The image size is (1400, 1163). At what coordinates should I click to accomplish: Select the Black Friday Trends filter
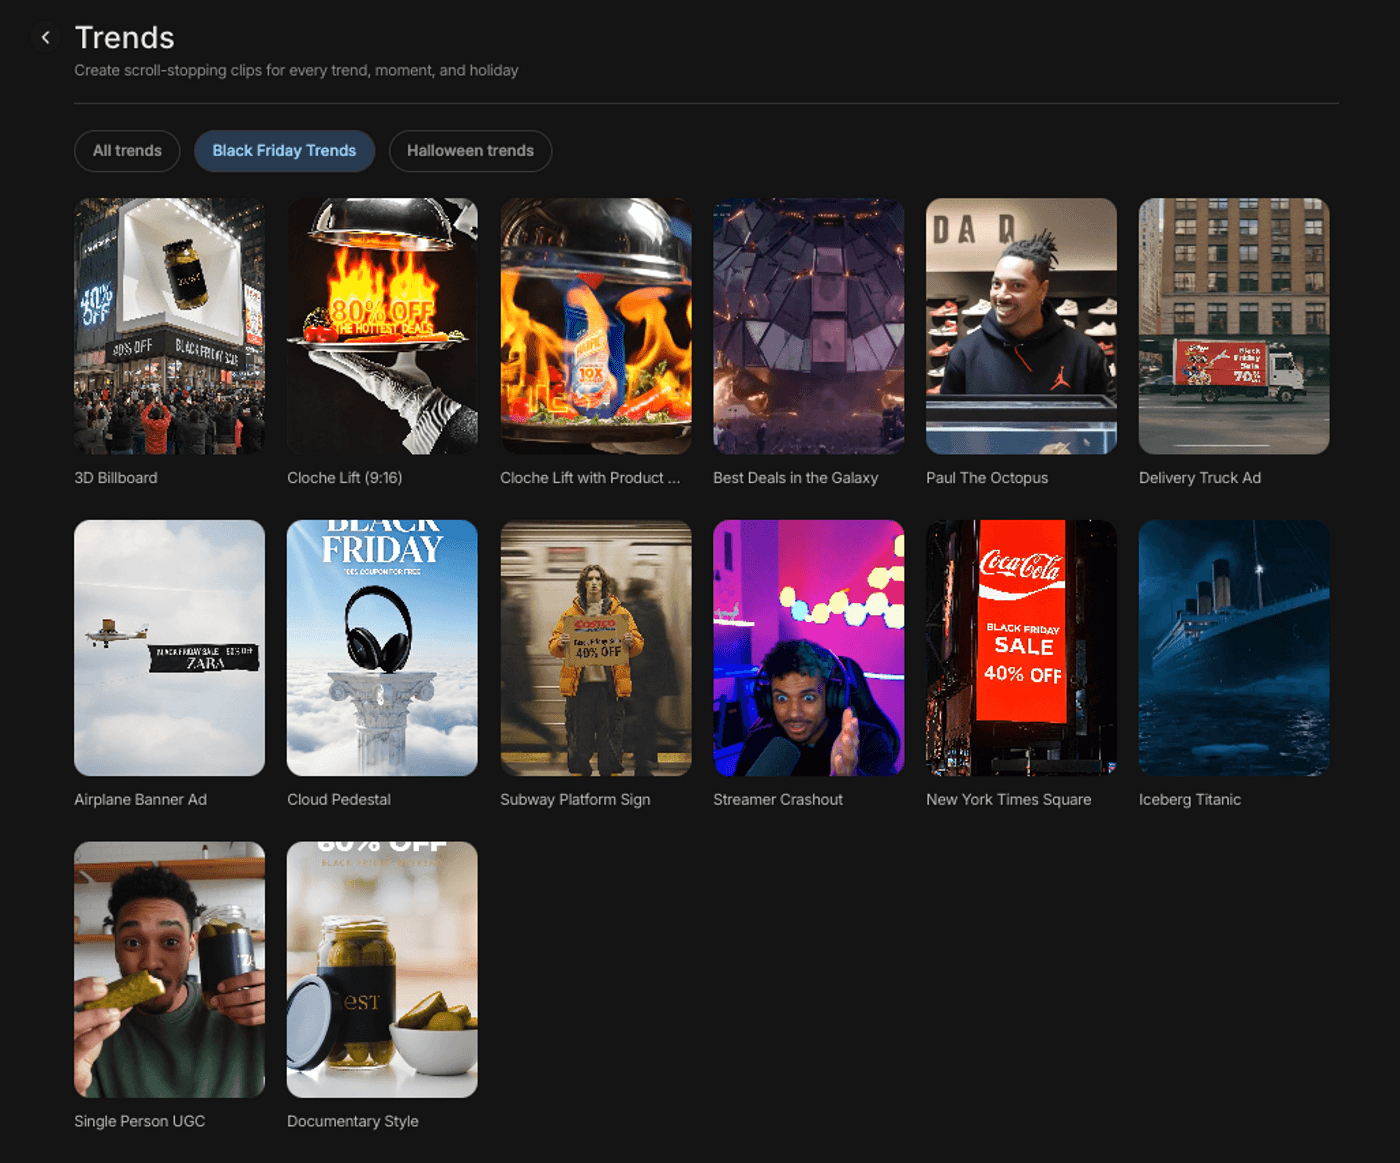(284, 150)
